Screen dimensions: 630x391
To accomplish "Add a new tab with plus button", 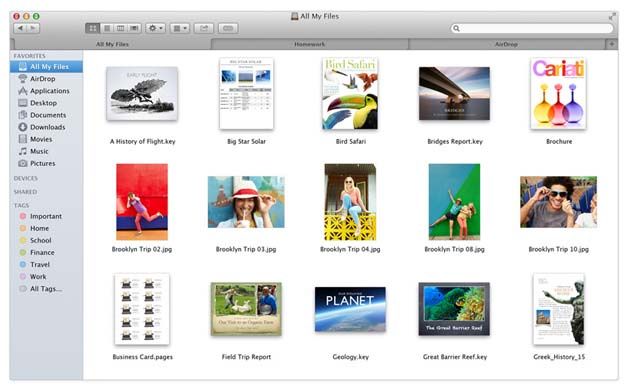I will coord(612,44).
